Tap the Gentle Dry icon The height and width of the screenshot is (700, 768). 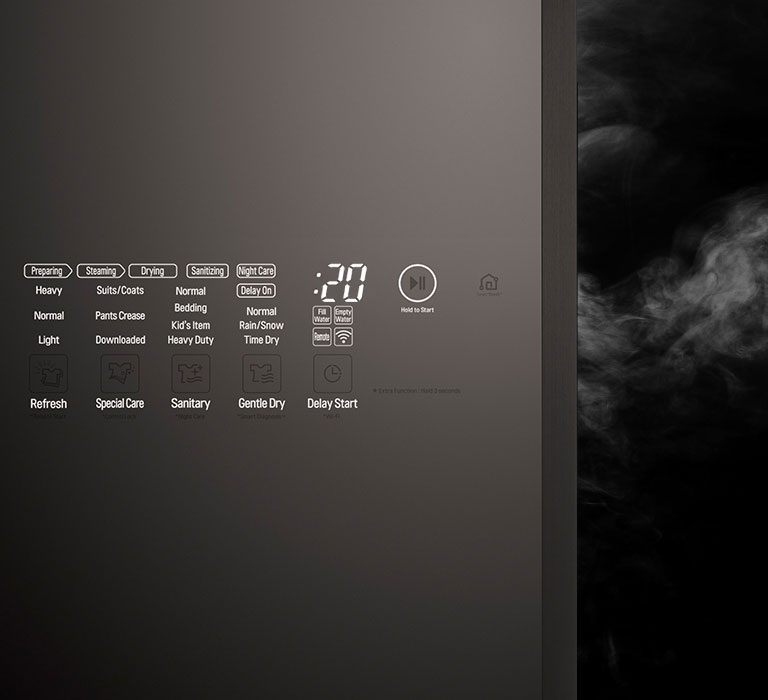[261, 373]
